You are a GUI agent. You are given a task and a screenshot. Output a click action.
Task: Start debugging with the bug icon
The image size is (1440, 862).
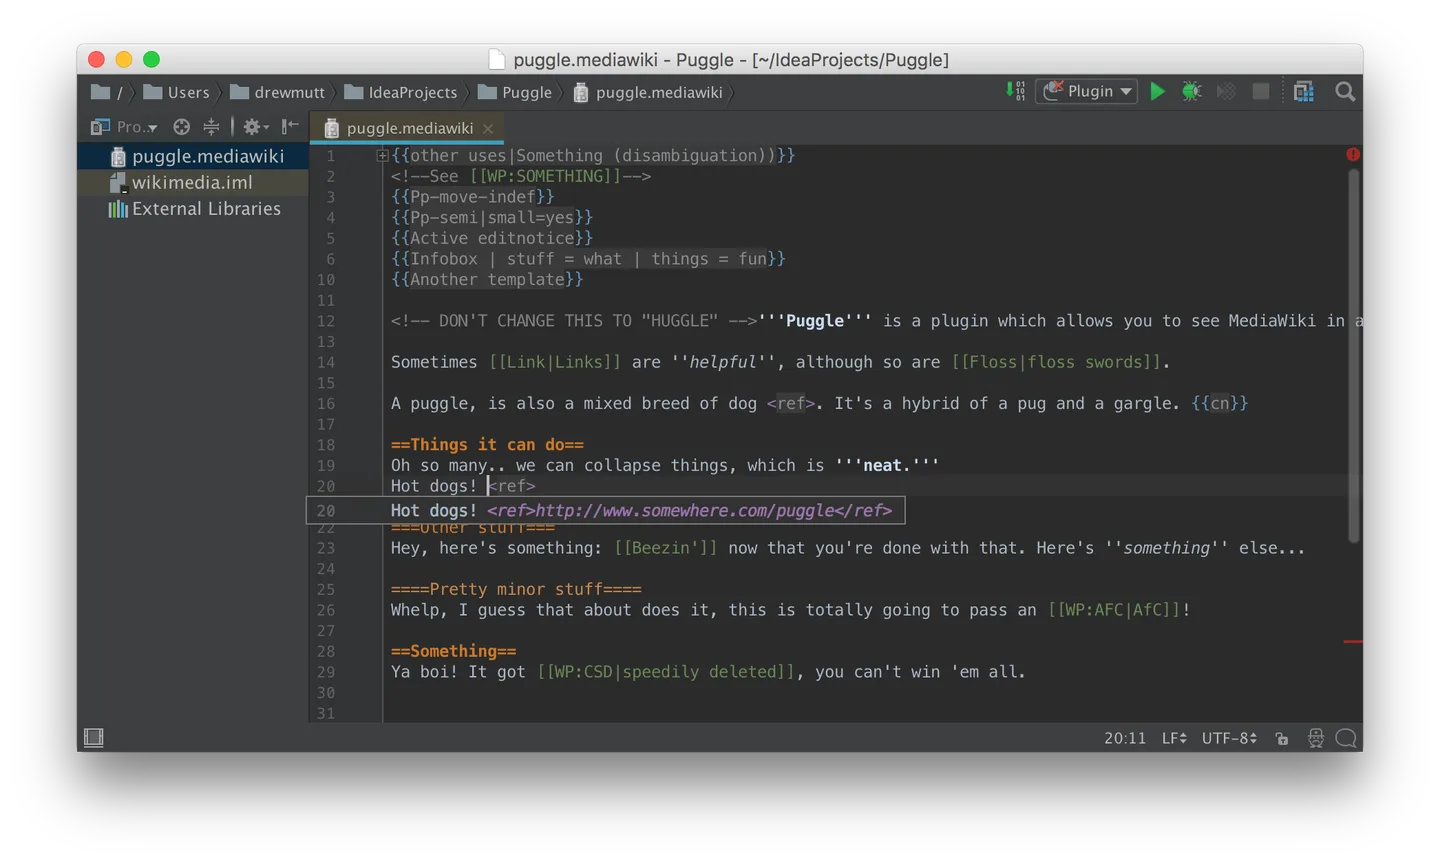(x=1191, y=92)
